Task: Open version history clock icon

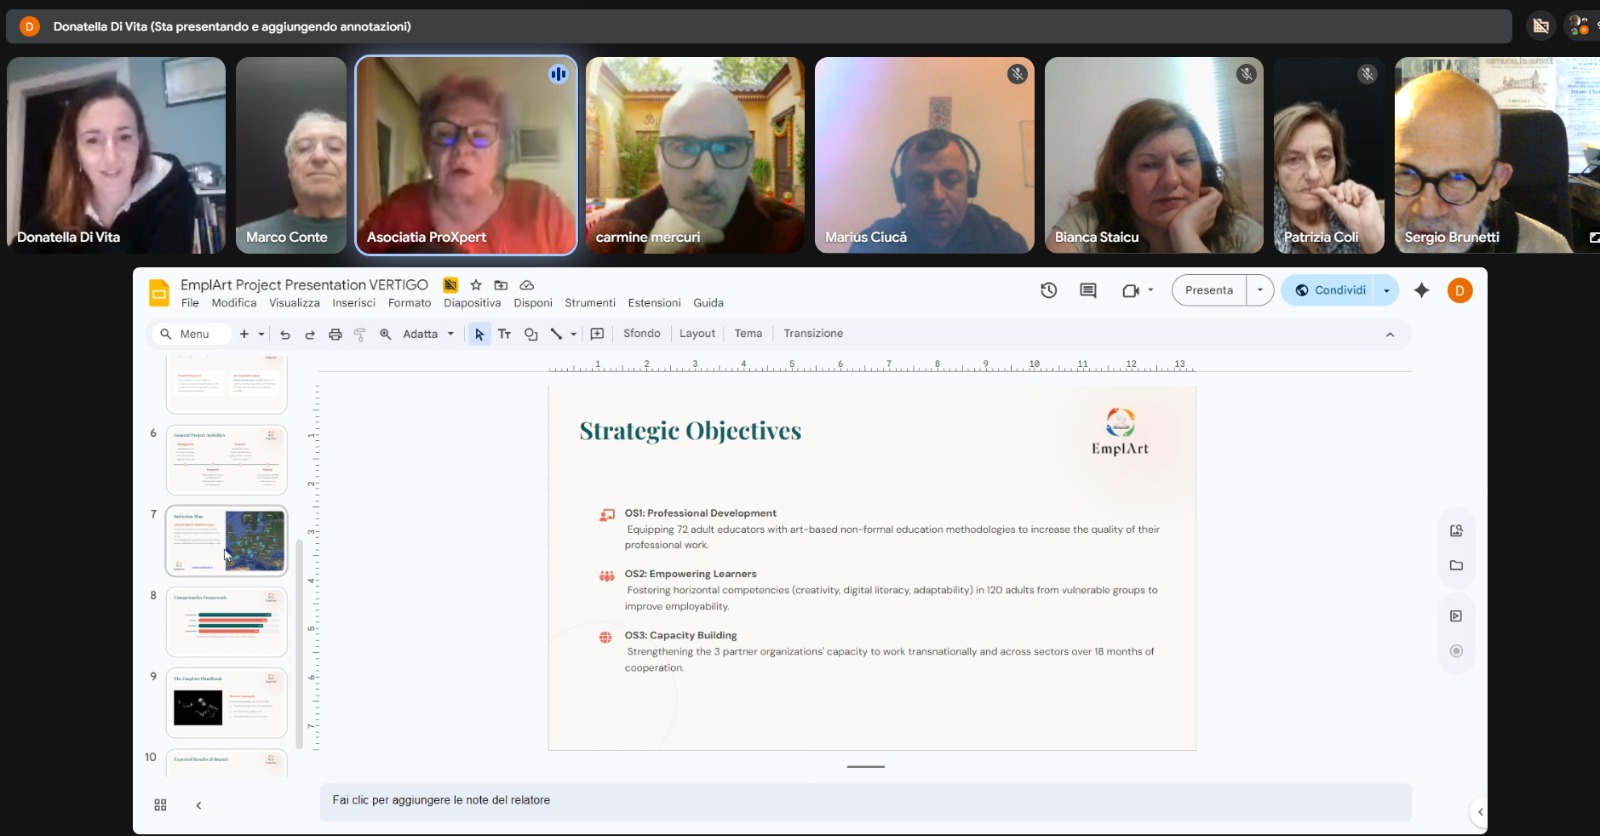Action: (x=1048, y=290)
